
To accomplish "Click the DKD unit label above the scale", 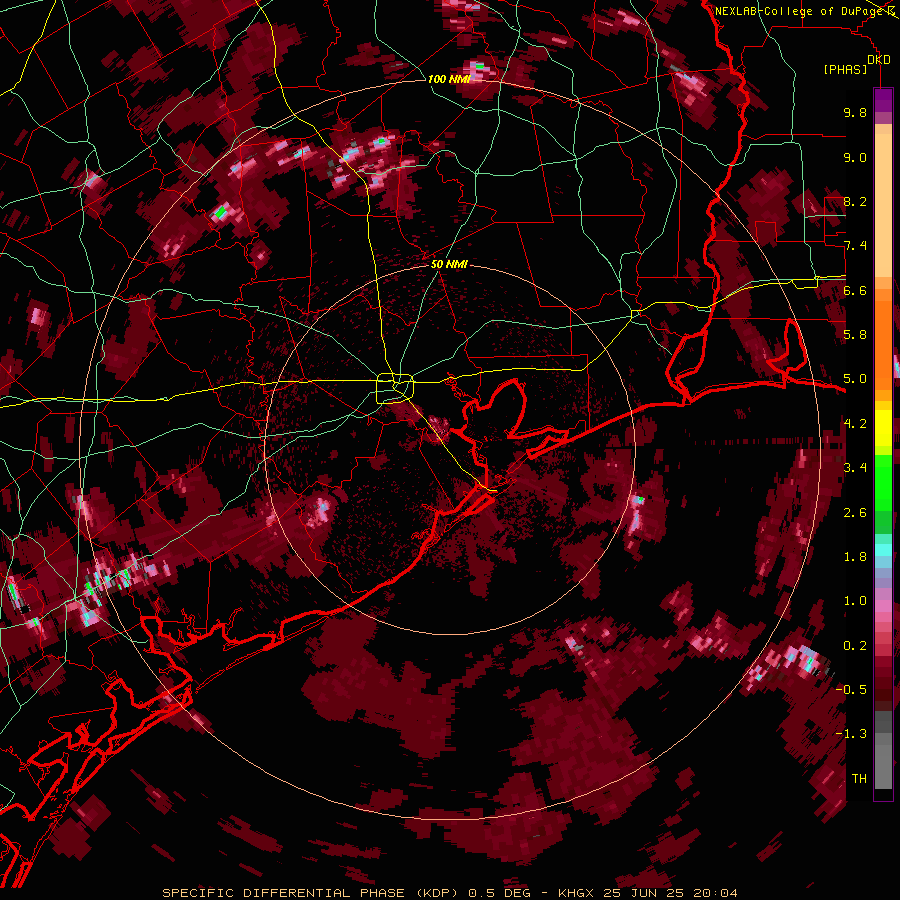I will (878, 59).
